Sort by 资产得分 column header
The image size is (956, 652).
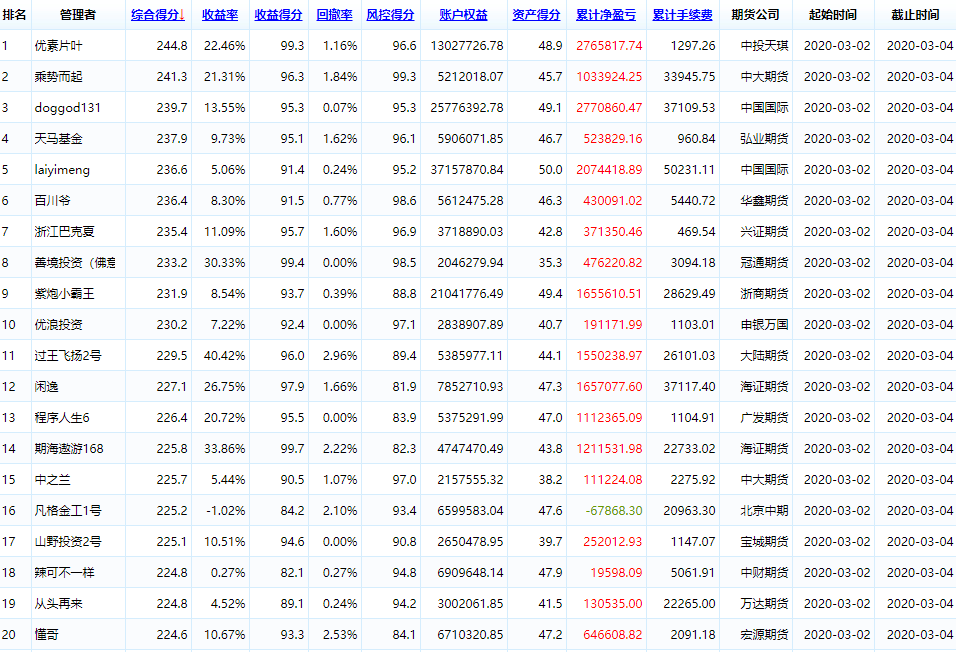(x=536, y=15)
